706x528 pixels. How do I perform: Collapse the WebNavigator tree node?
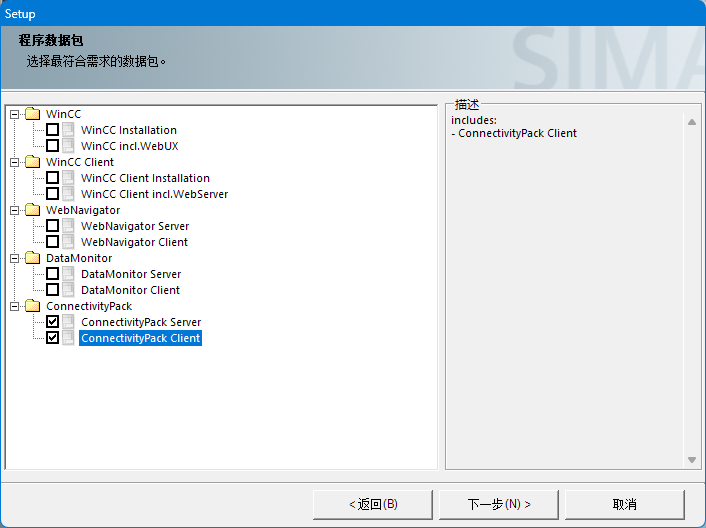coord(14,211)
